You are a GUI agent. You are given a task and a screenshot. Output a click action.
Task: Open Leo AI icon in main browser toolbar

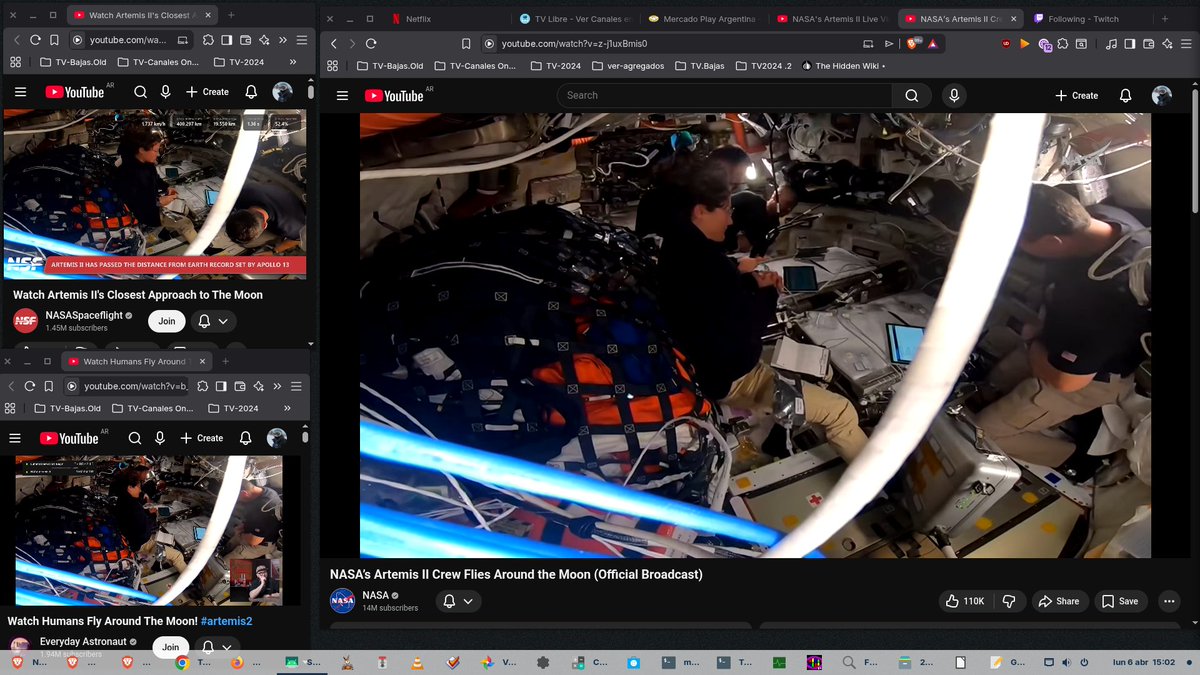coord(1165,44)
